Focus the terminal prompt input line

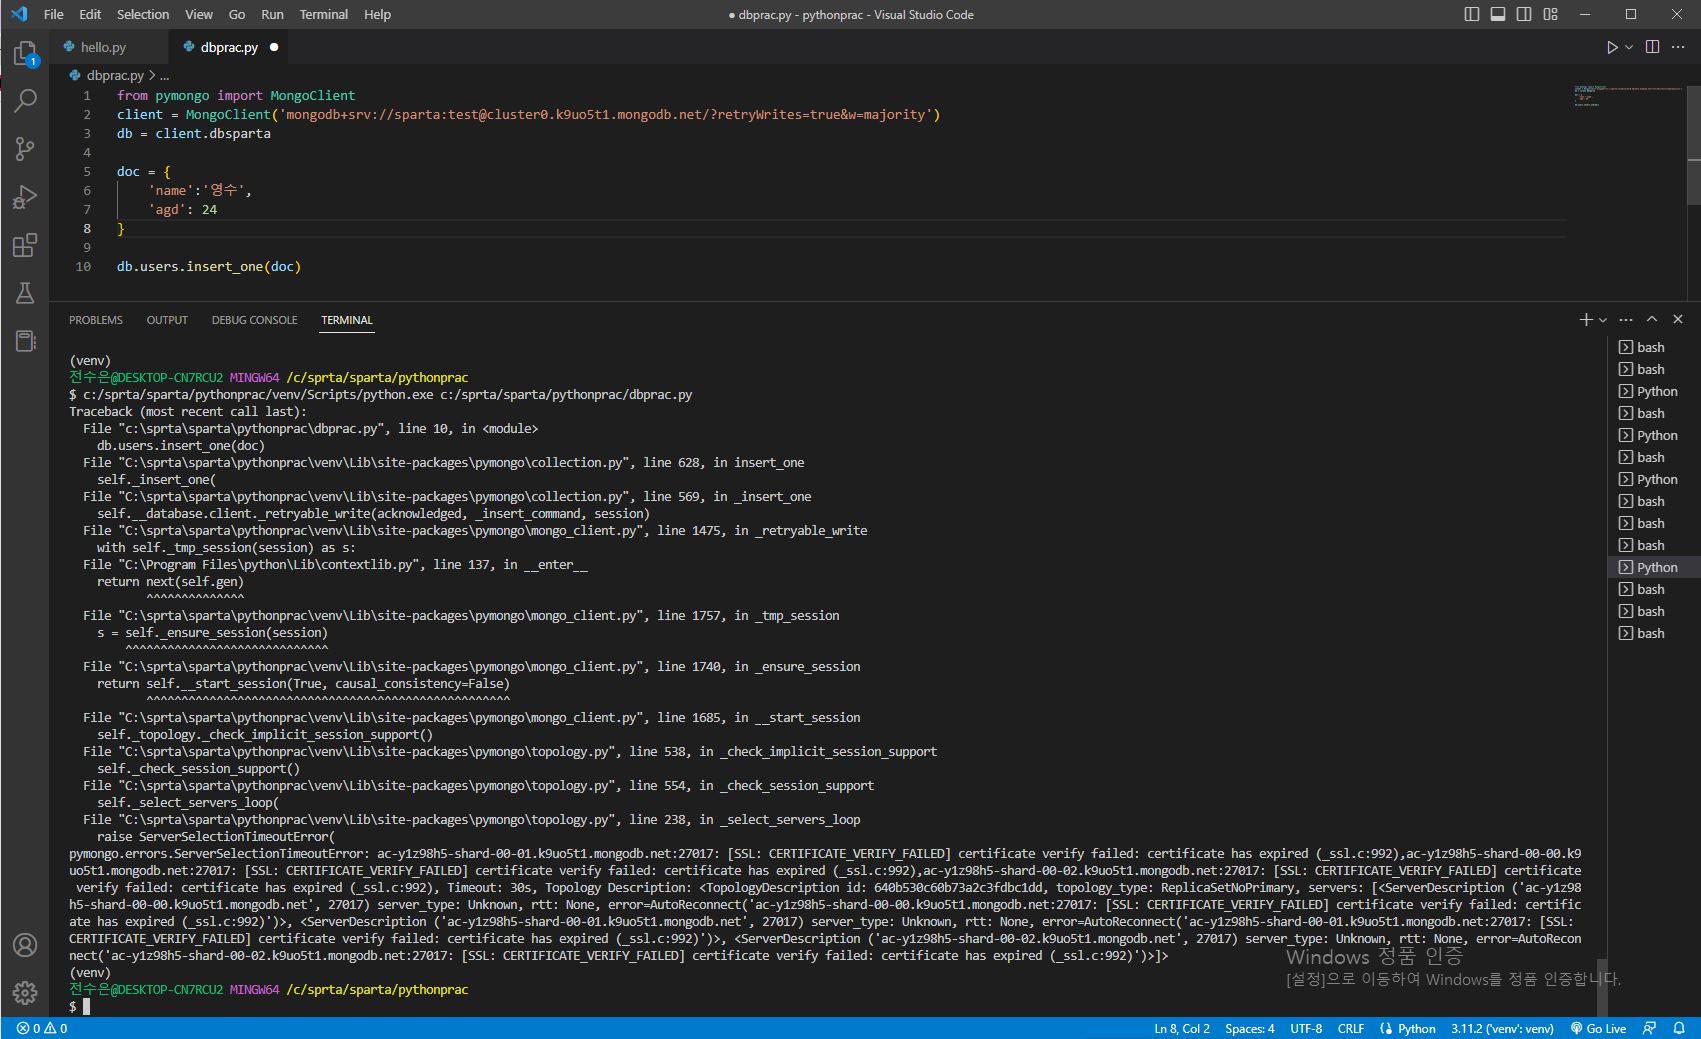click(x=85, y=1006)
